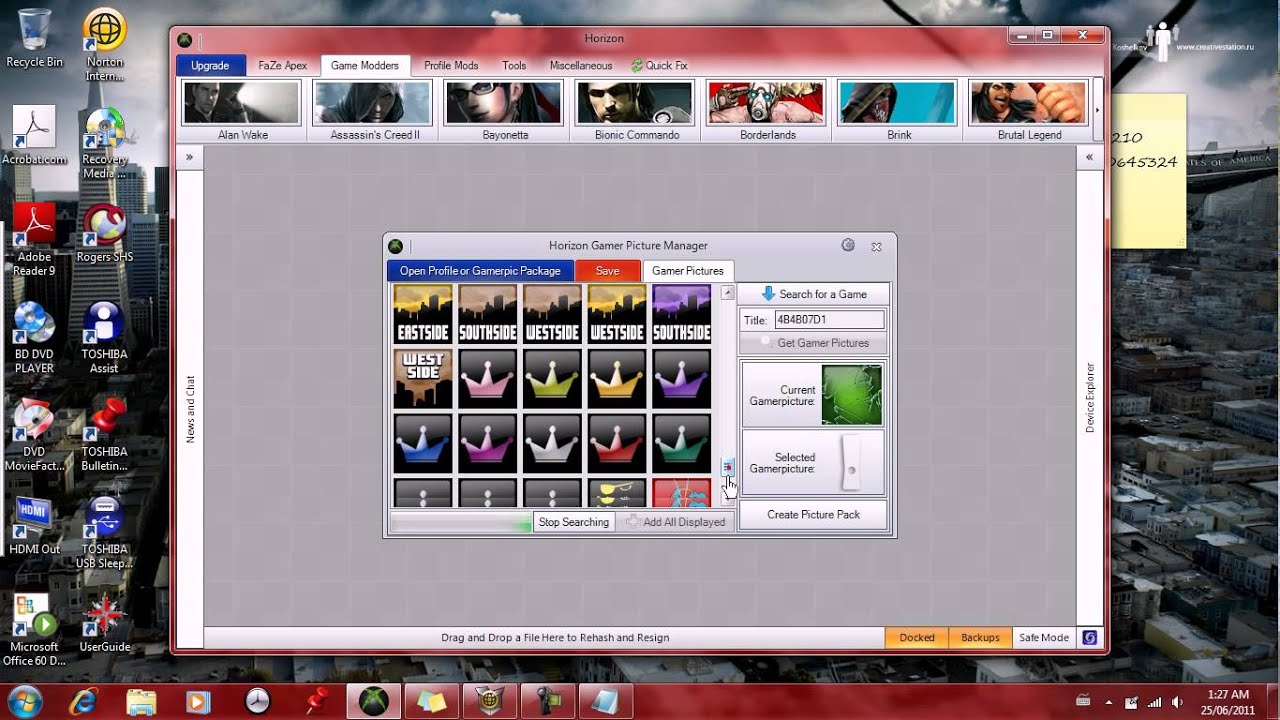Click the Selected Gamerpicture preview

coord(852,463)
